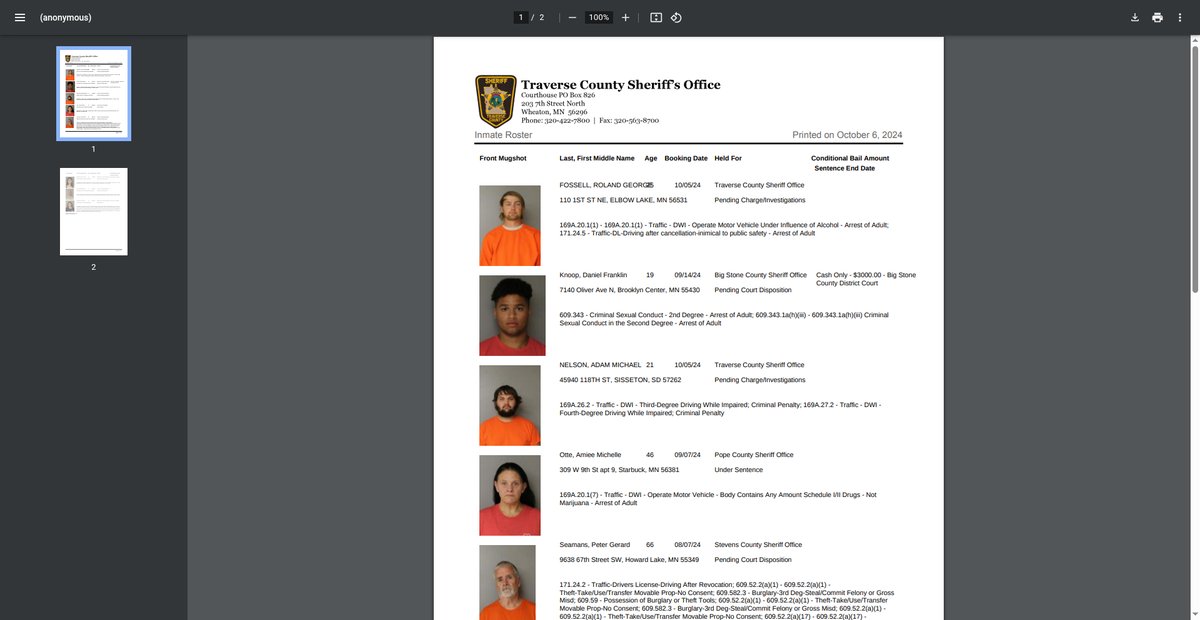
Task: Click mugshot of Seamans, Peter Gerard
Action: pos(508,582)
